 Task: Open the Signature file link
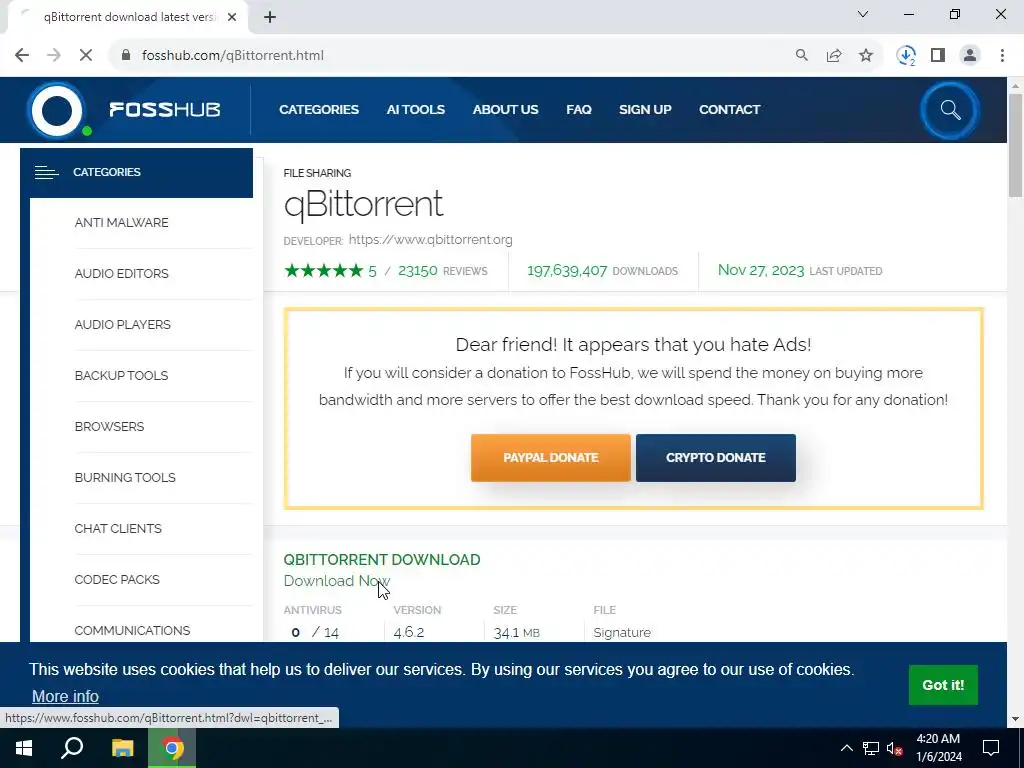pyautogui.click(x=622, y=632)
